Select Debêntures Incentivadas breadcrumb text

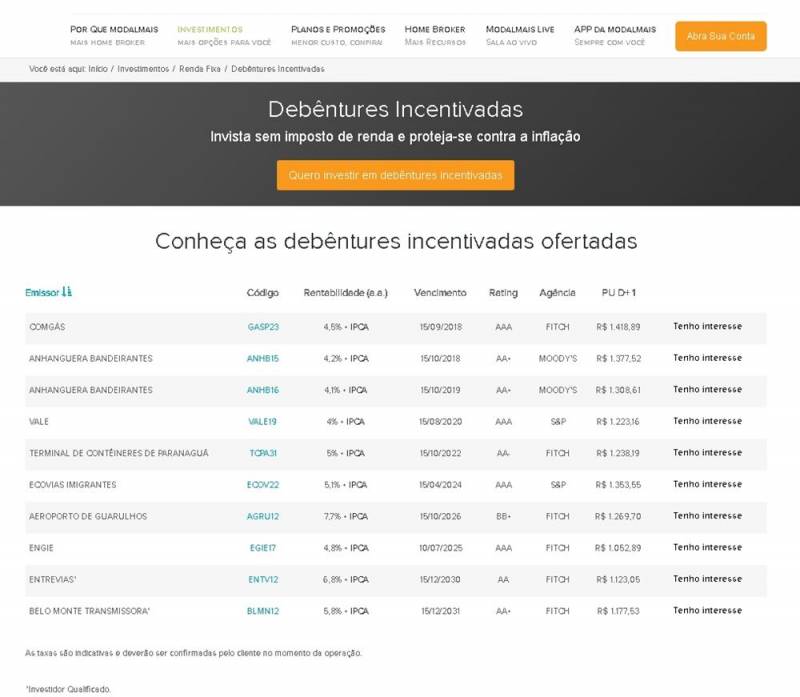point(278,69)
